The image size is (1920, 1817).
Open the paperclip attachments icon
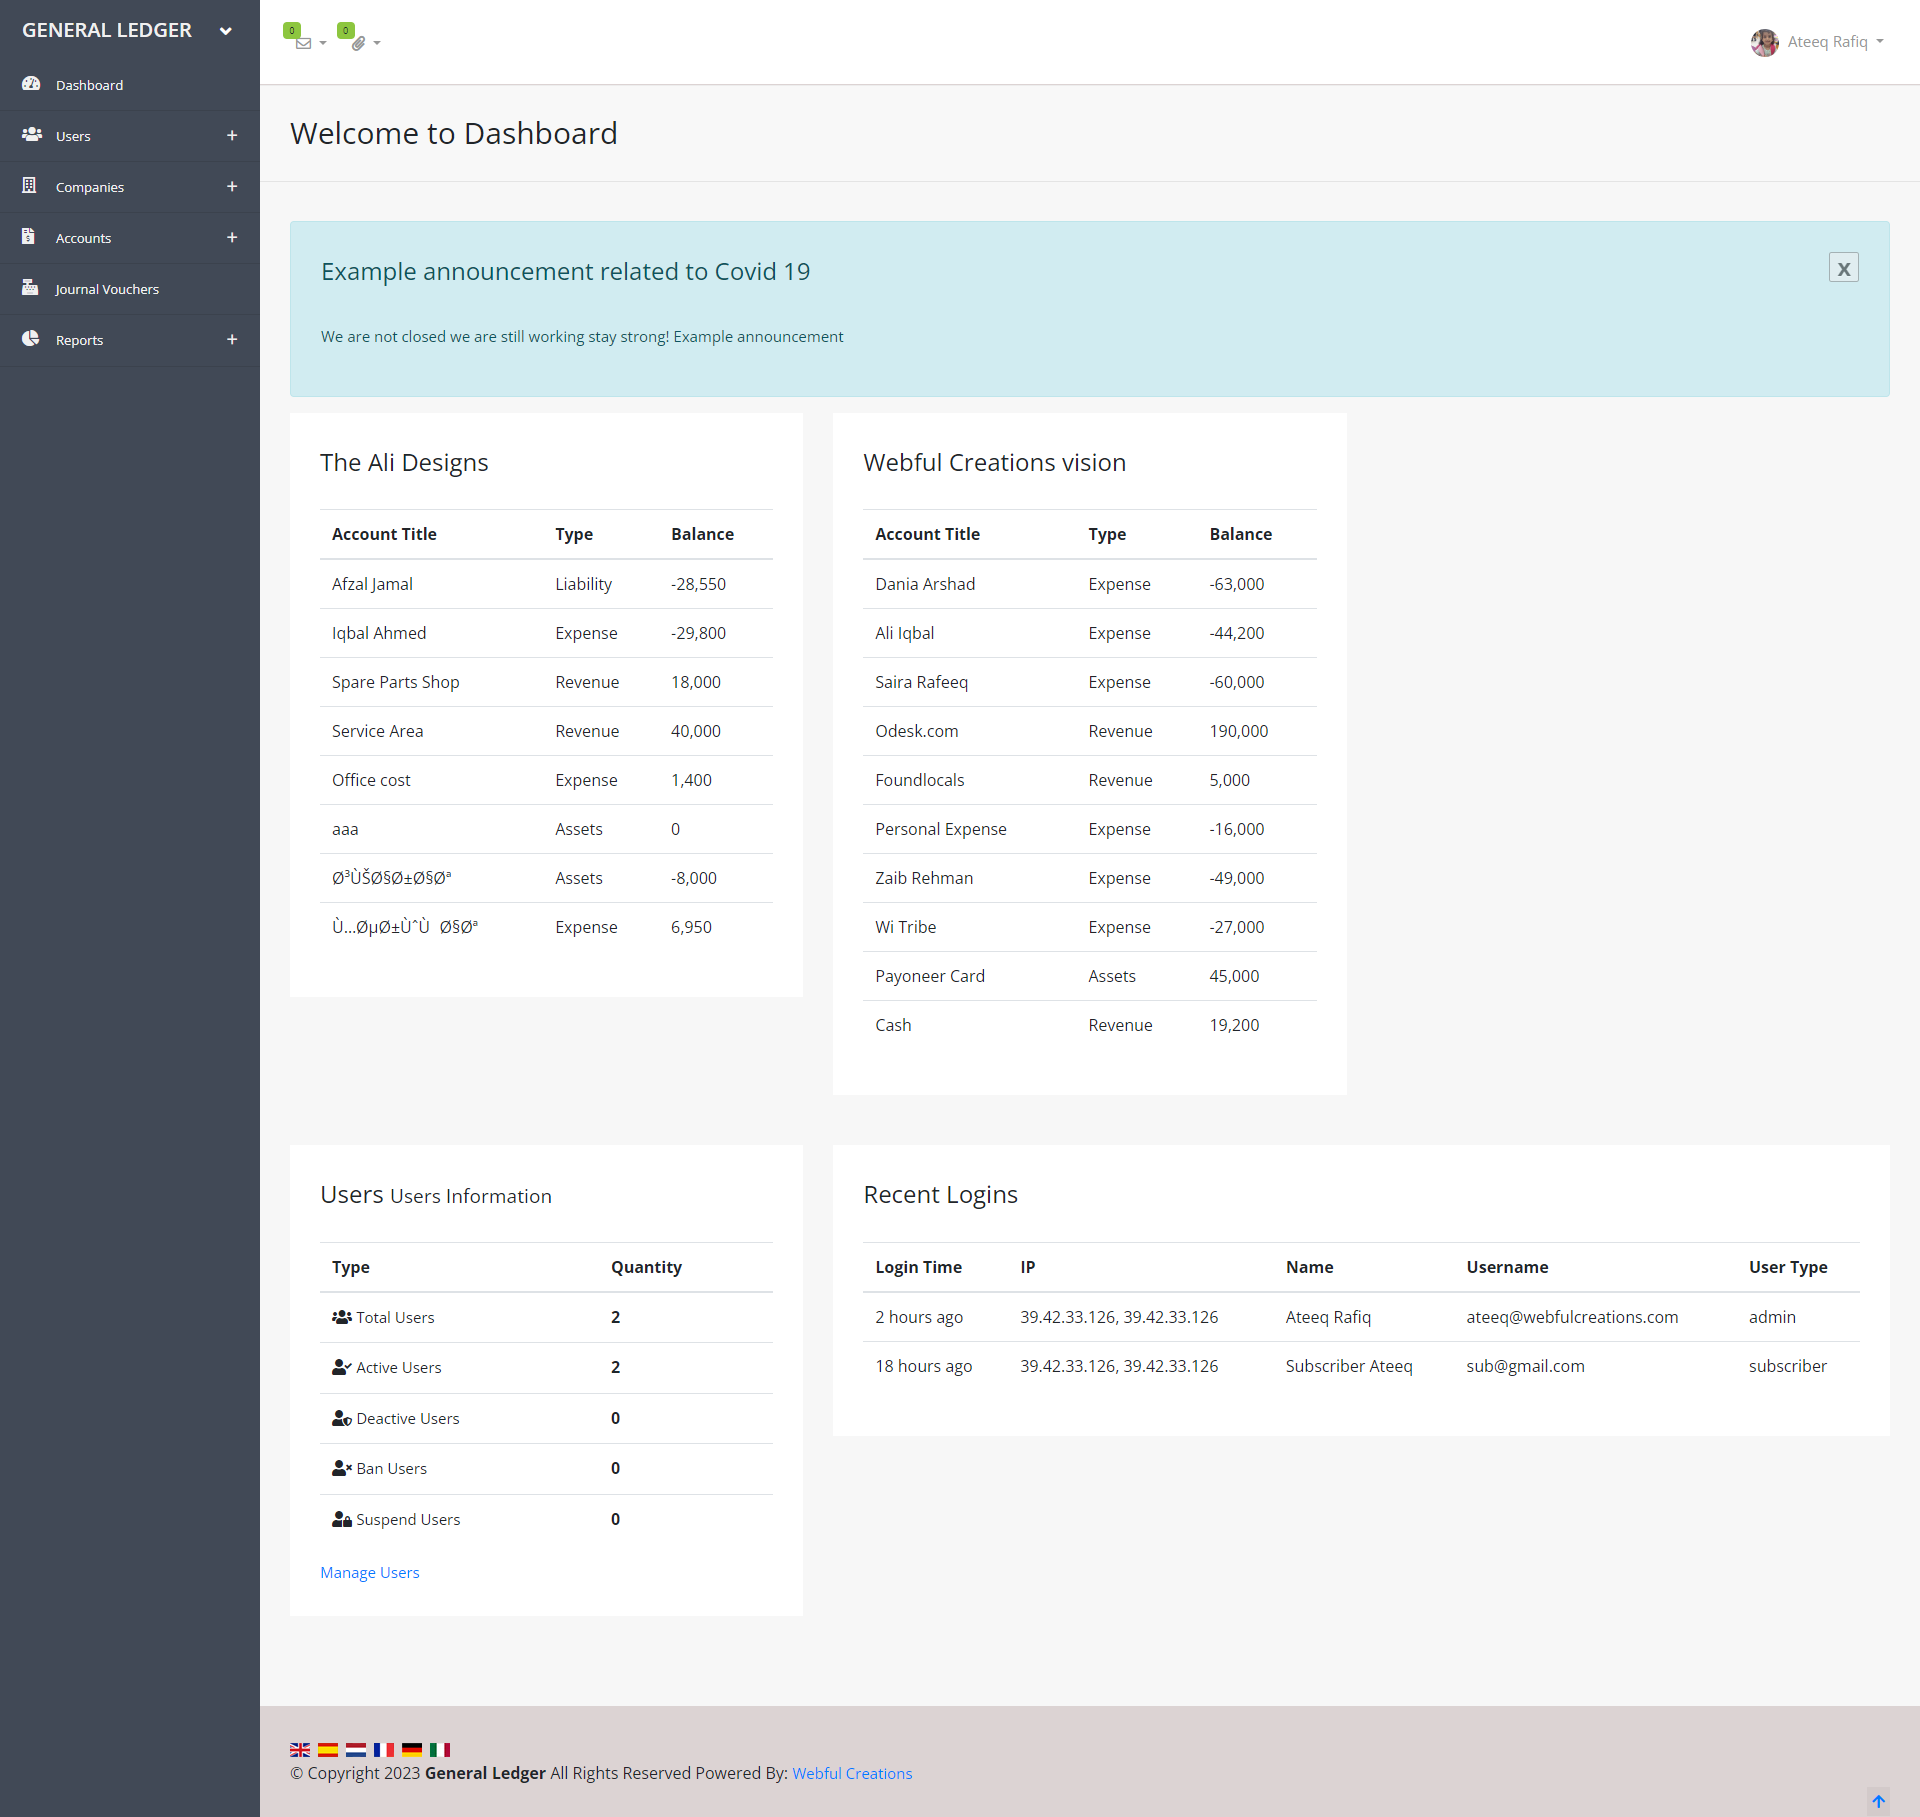(358, 43)
